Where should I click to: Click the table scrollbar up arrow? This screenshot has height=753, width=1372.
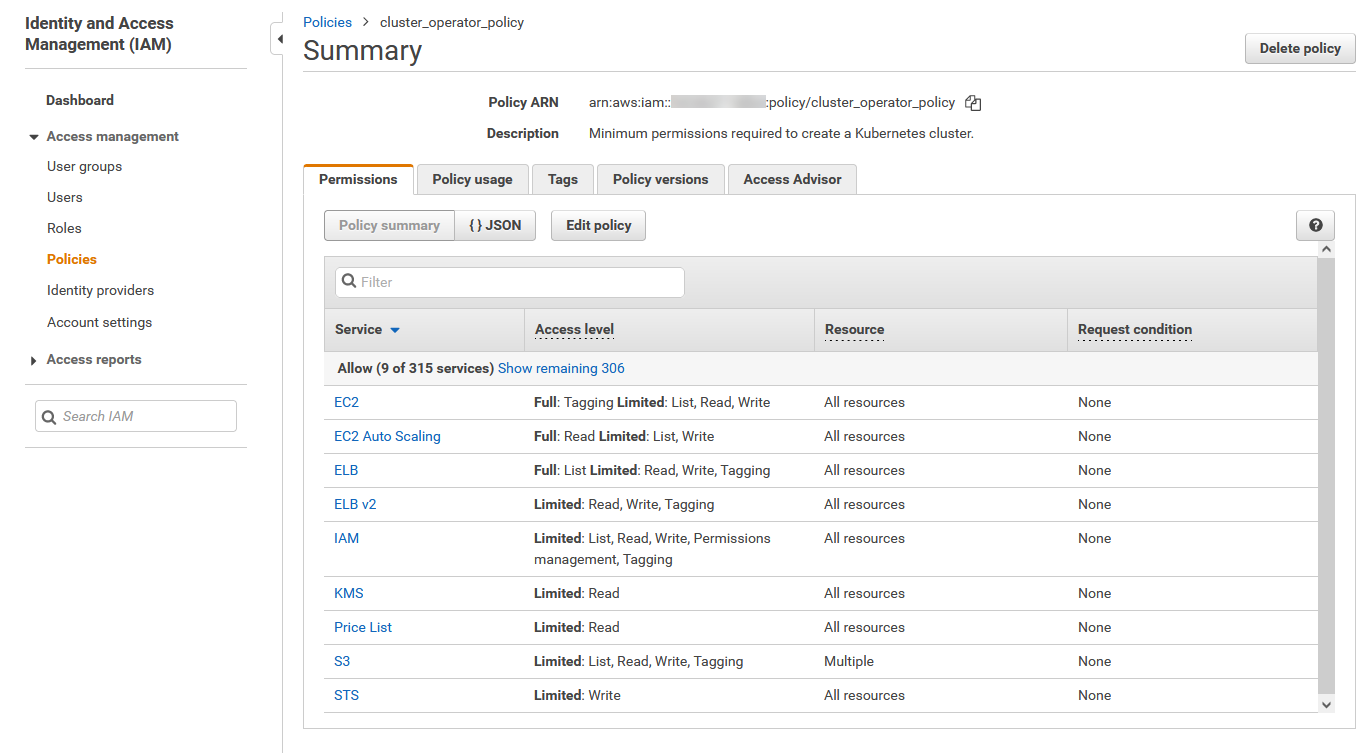click(1327, 249)
